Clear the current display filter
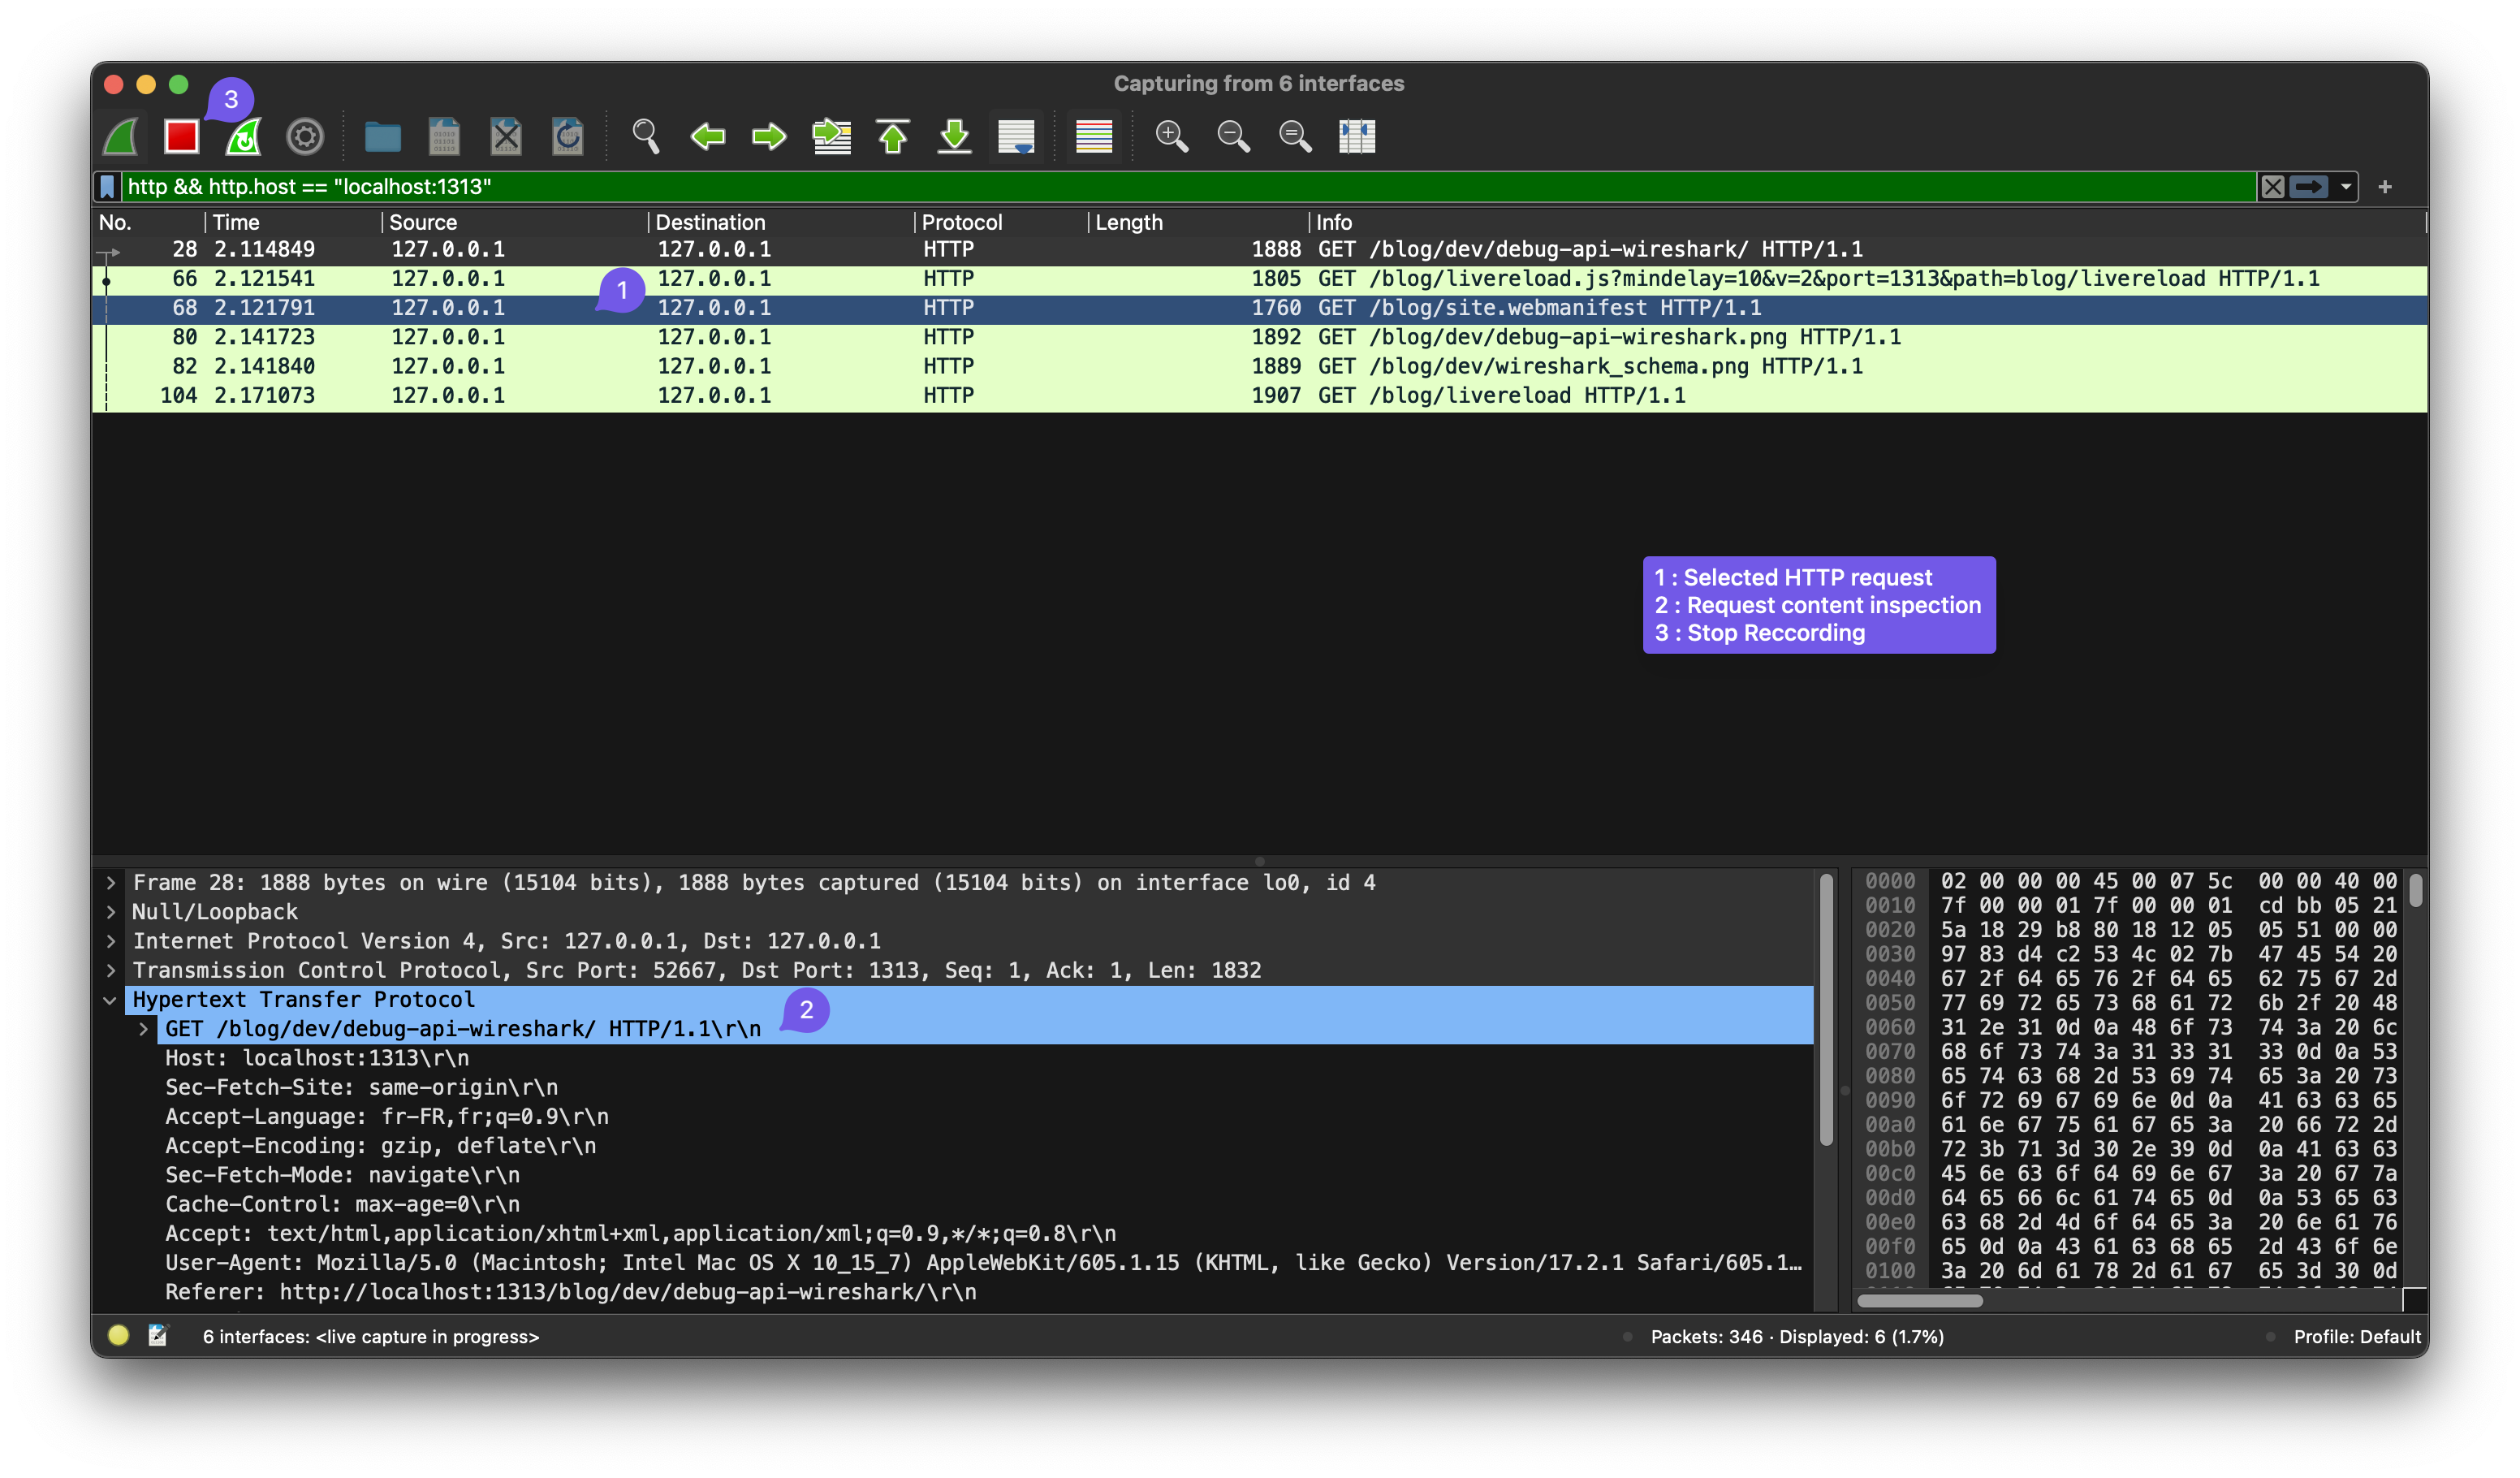 point(2273,186)
